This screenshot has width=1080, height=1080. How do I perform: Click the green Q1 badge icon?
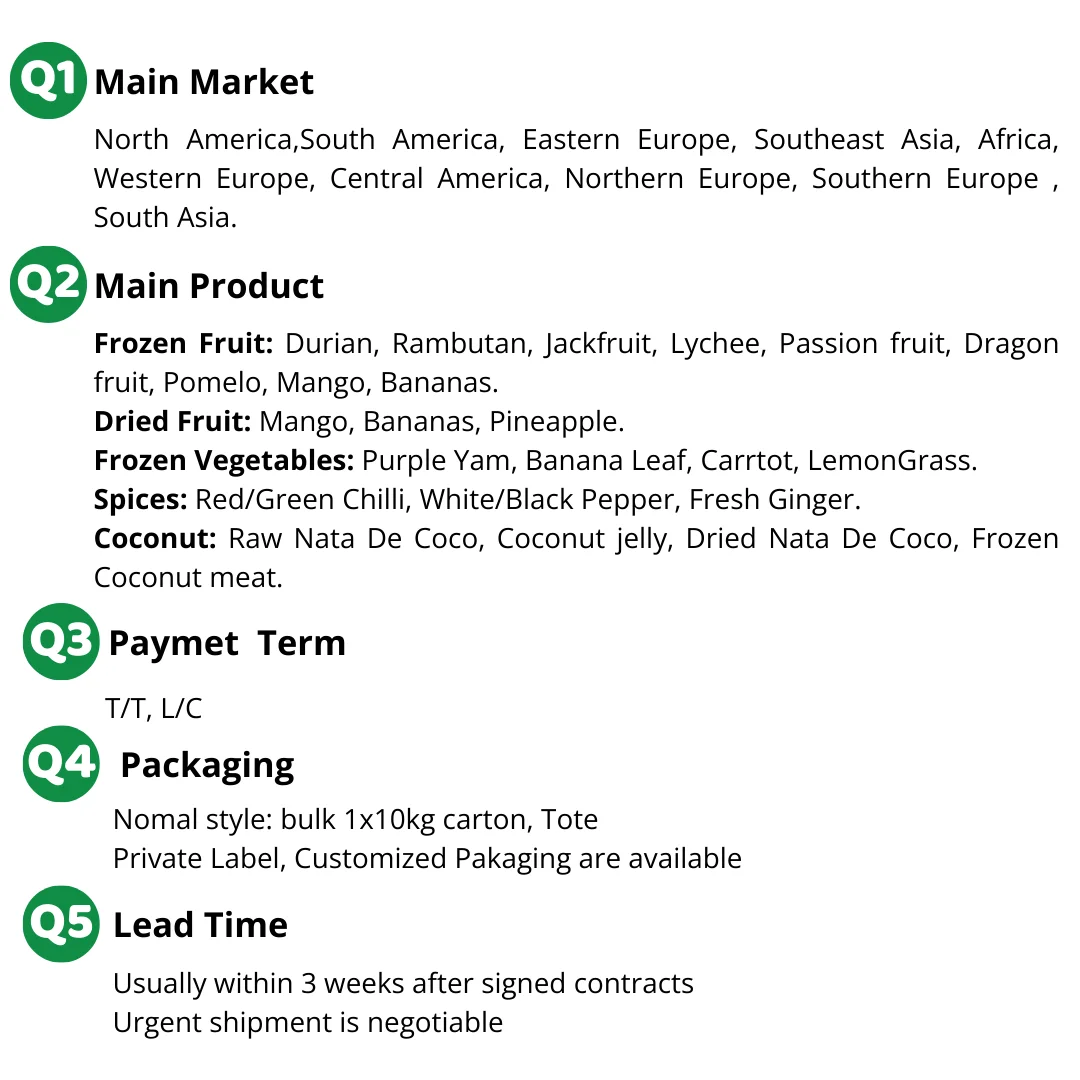pos(48,80)
